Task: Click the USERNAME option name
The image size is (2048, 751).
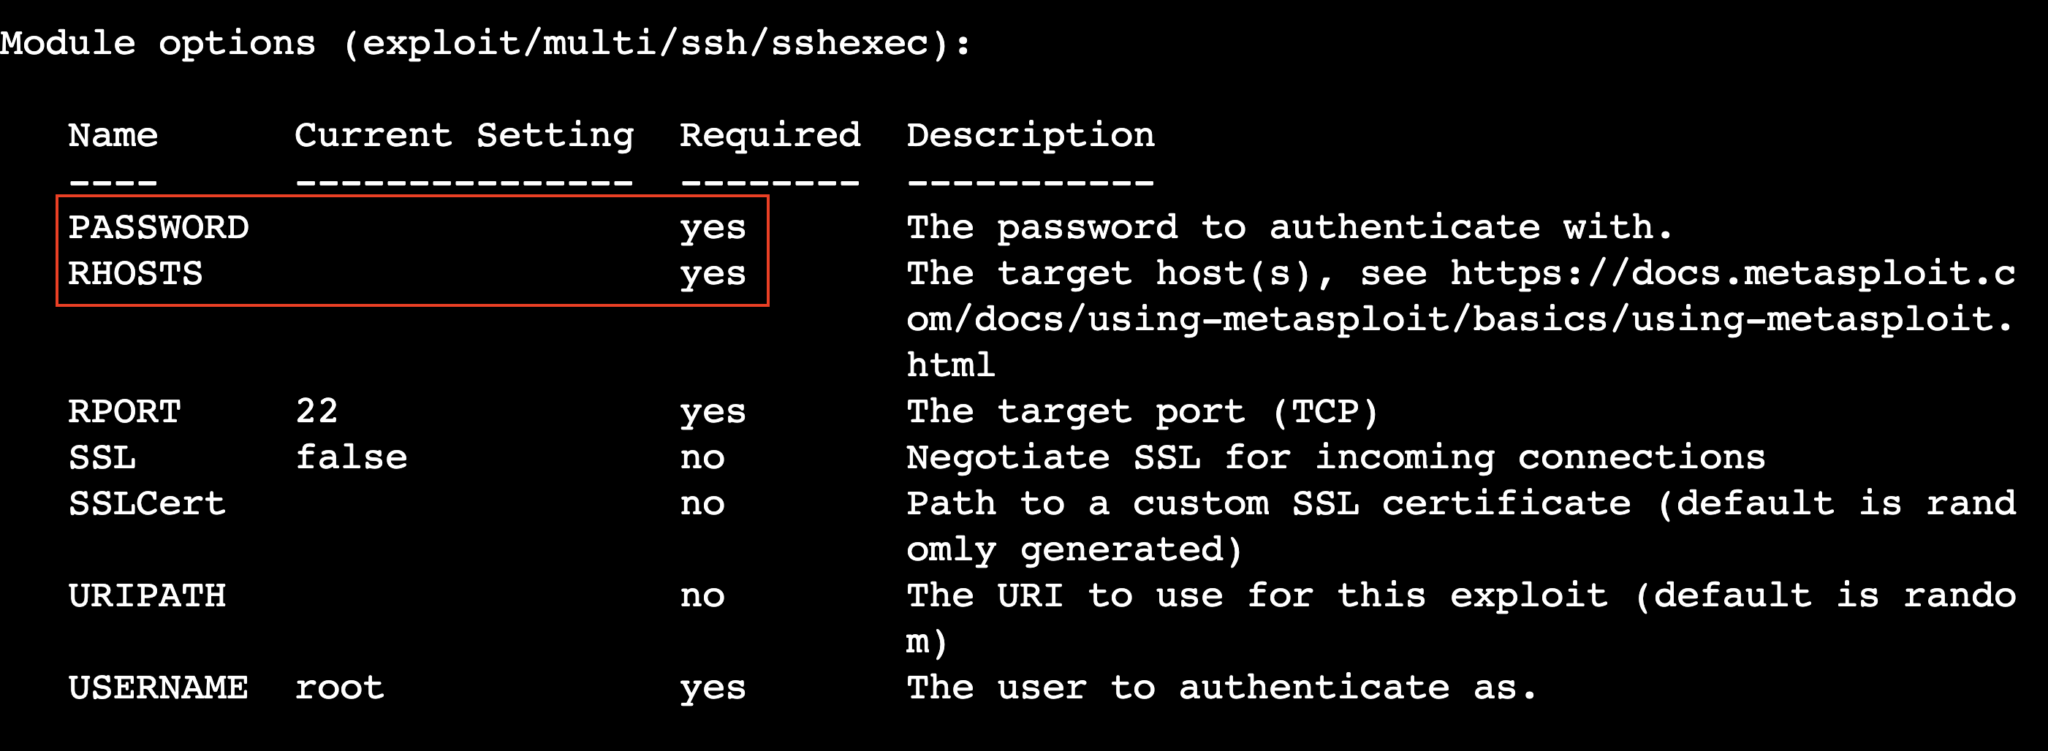Action: (158, 688)
